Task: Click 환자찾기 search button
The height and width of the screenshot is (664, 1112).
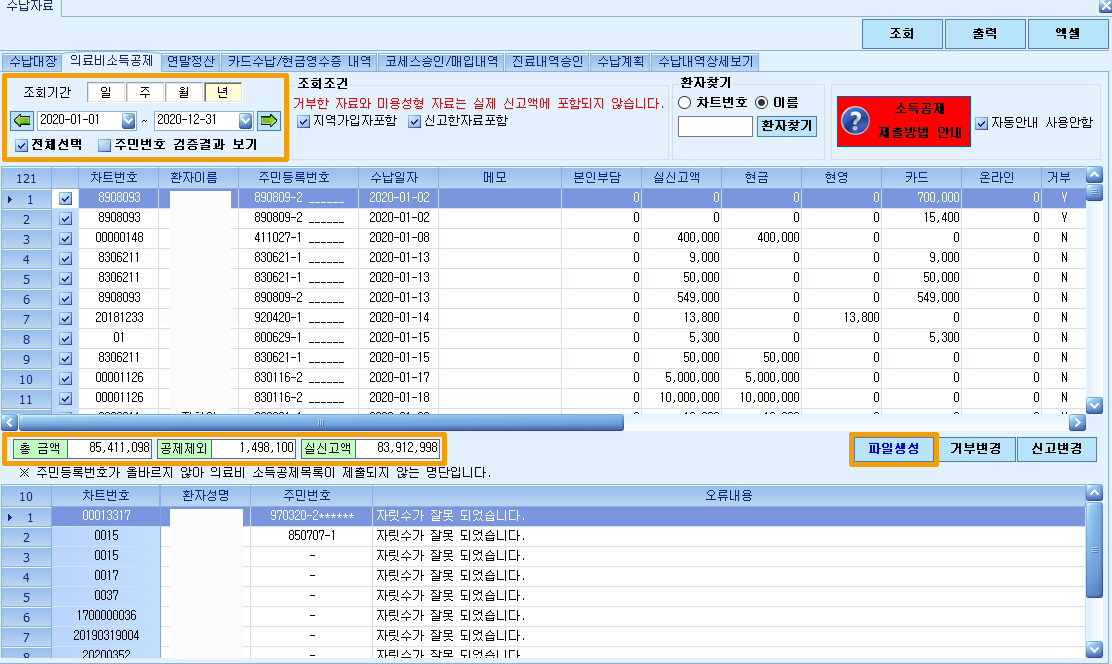Action: pyautogui.click(x=786, y=126)
